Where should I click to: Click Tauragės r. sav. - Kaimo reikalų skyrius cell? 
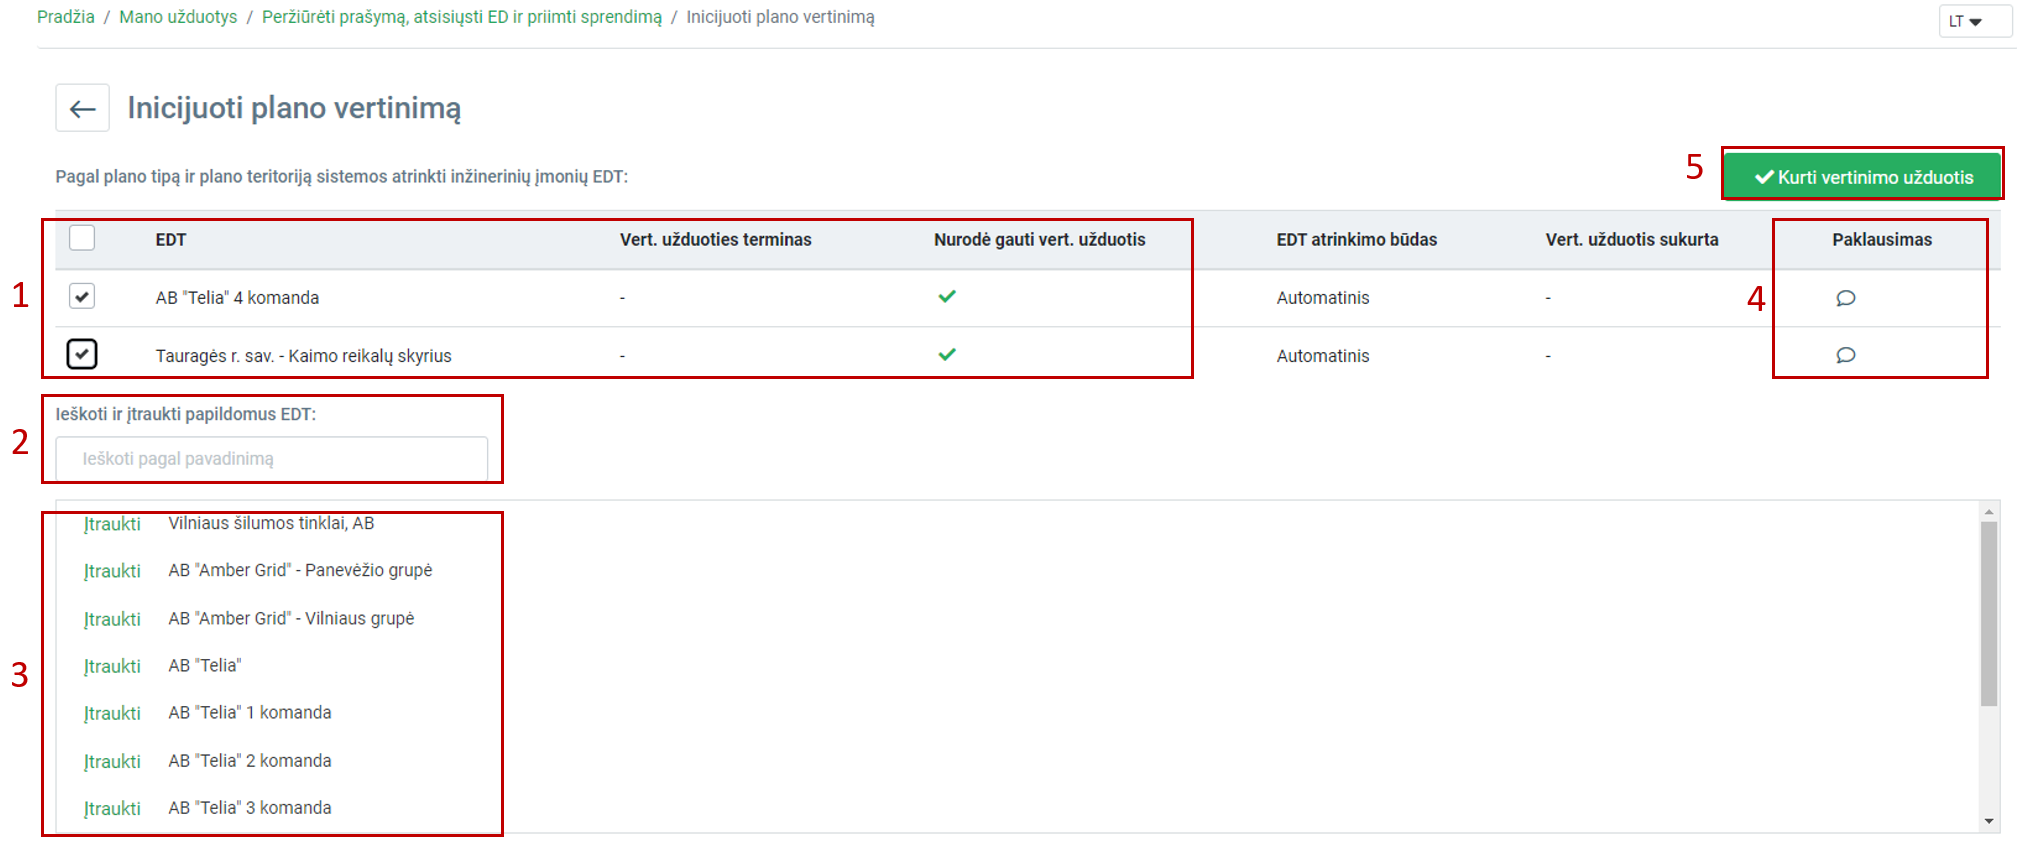click(303, 355)
